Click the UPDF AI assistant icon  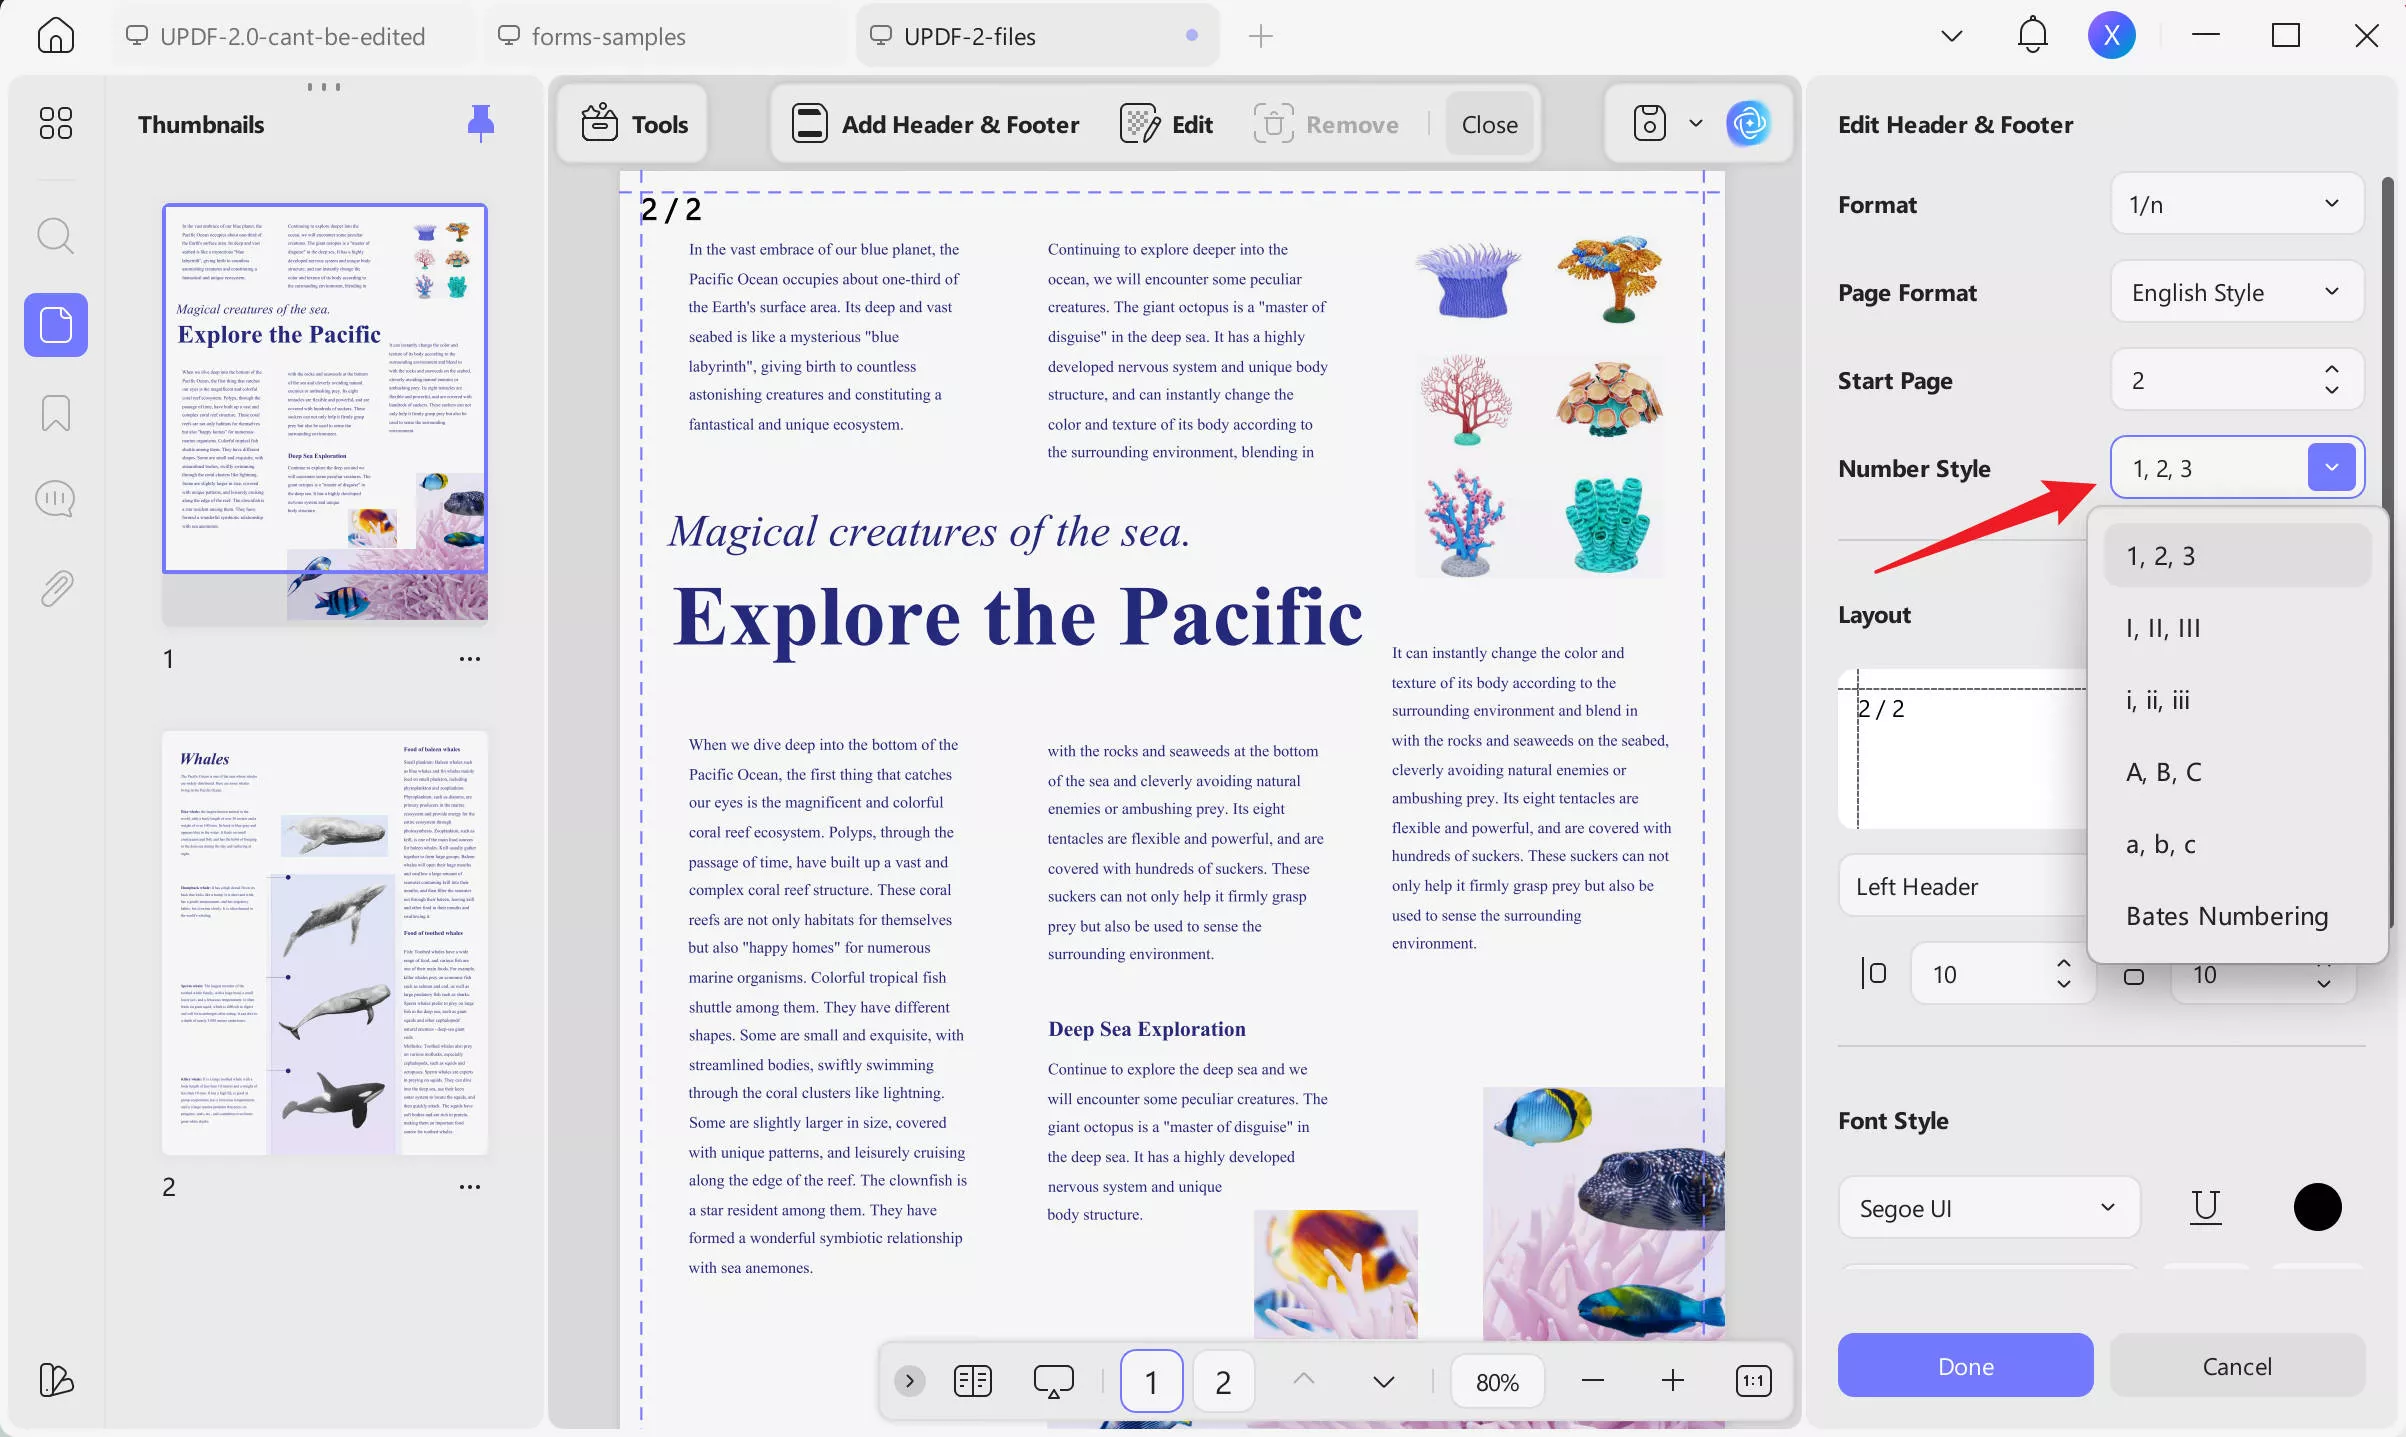point(1748,124)
